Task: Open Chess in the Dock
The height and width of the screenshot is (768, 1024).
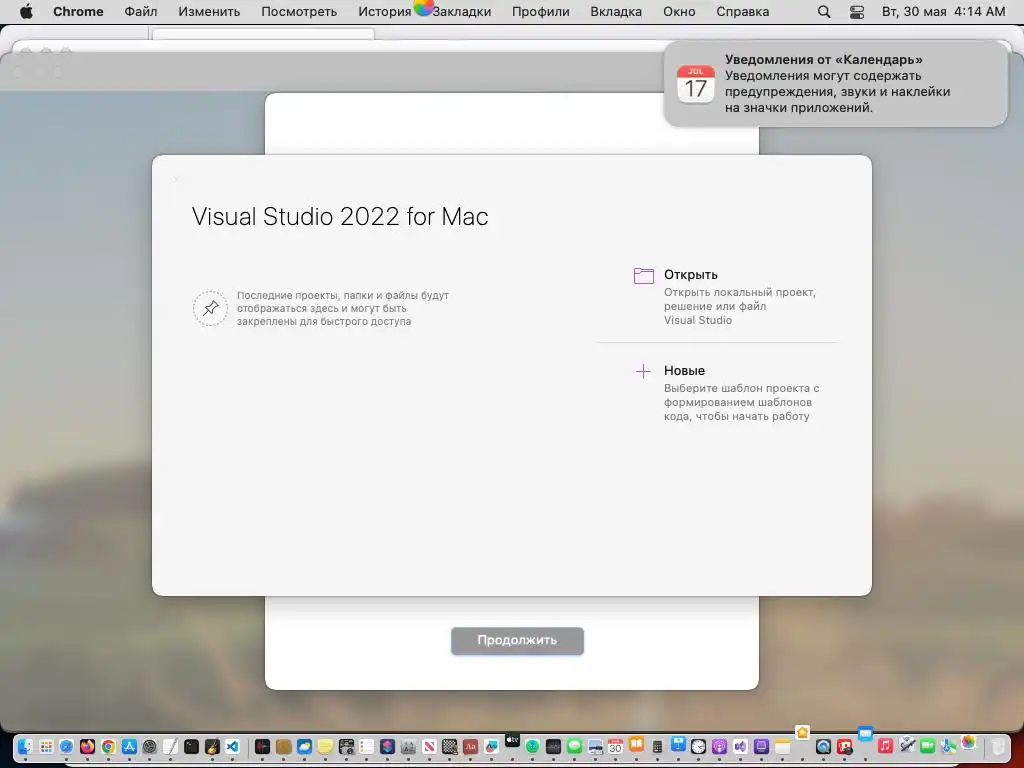Action: (x=449, y=746)
